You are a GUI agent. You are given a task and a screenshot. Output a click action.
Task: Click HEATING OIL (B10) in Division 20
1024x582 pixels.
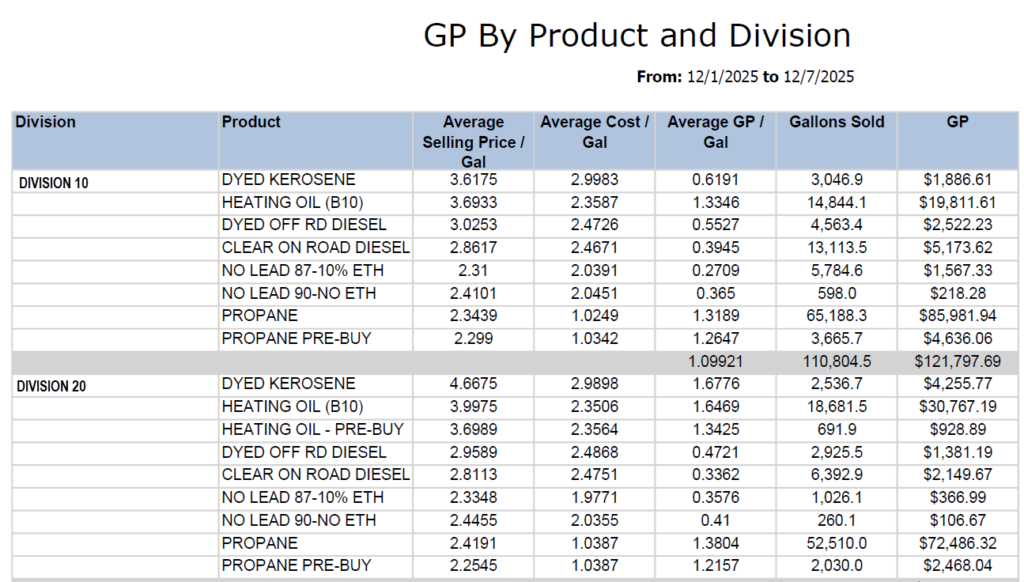[293, 406]
